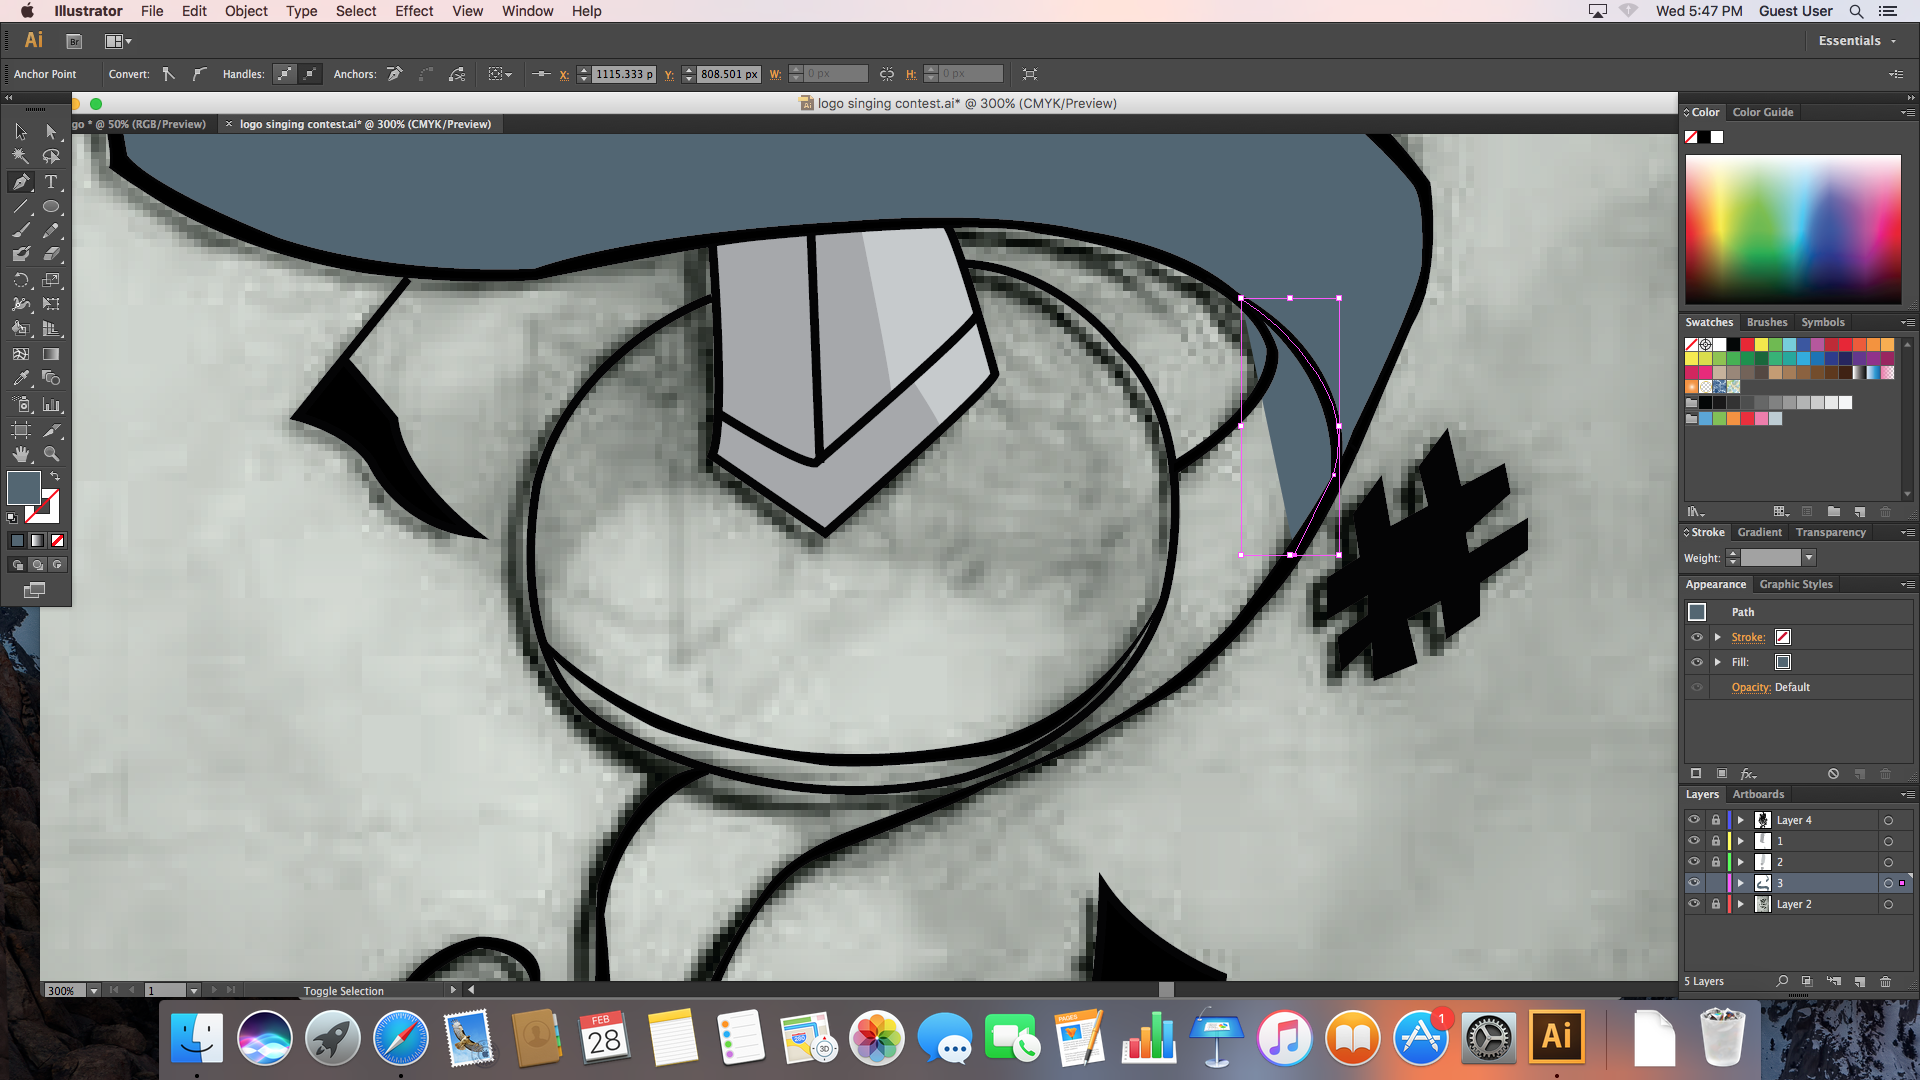Pick the Eyedropper tool

pos(21,378)
